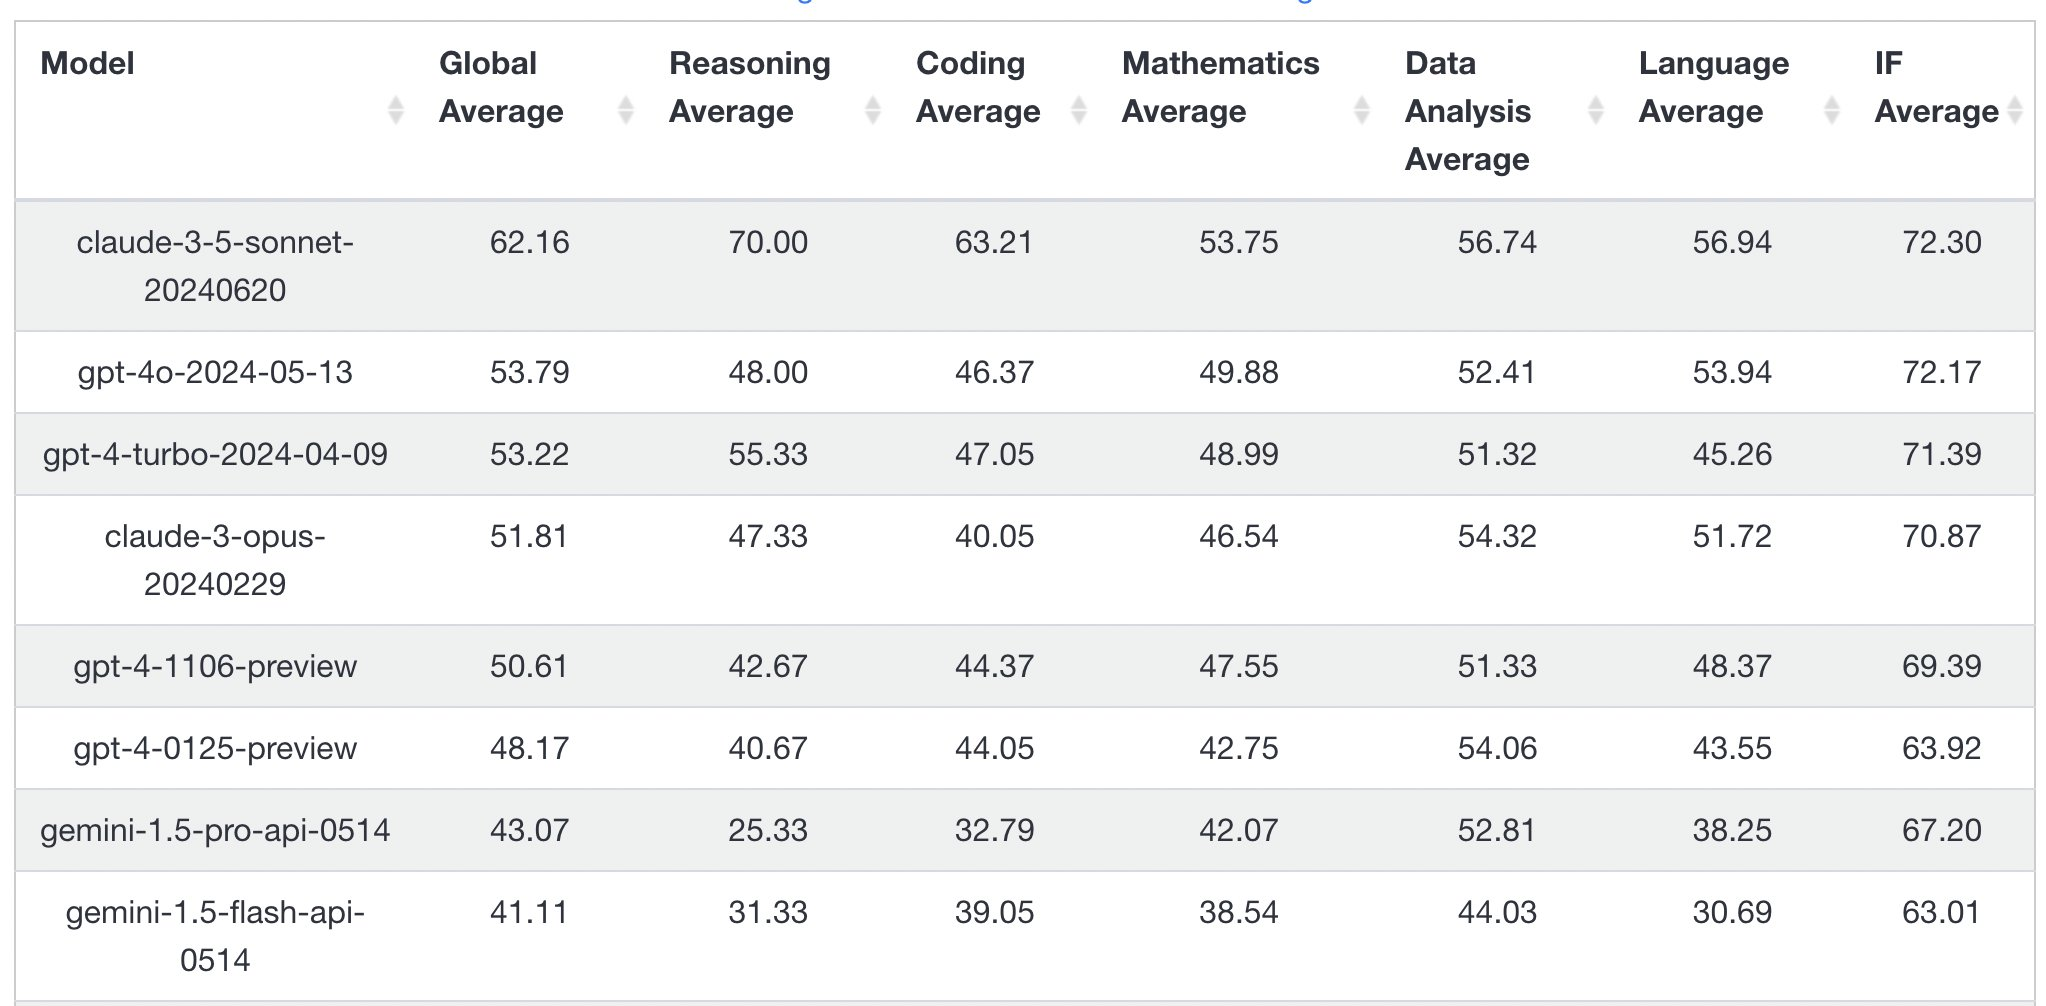
Task: Click the IF Average sort arrow icon
Action: (2015, 110)
